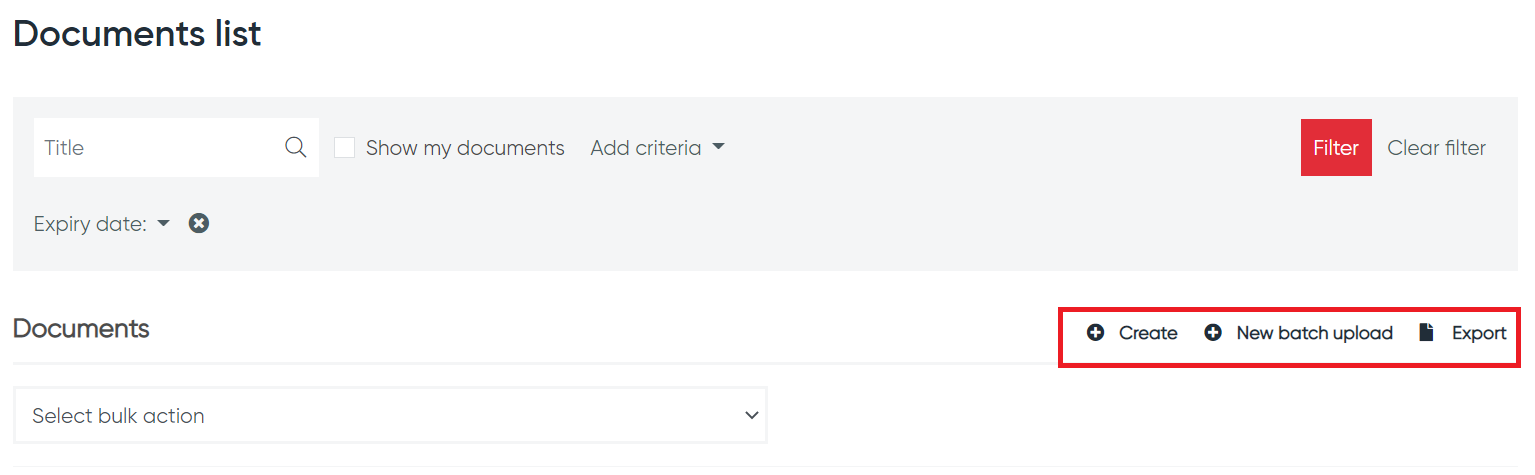1535x475 pixels.
Task: Remove the Expiry date criterion with the X icon
Action: coord(199,224)
